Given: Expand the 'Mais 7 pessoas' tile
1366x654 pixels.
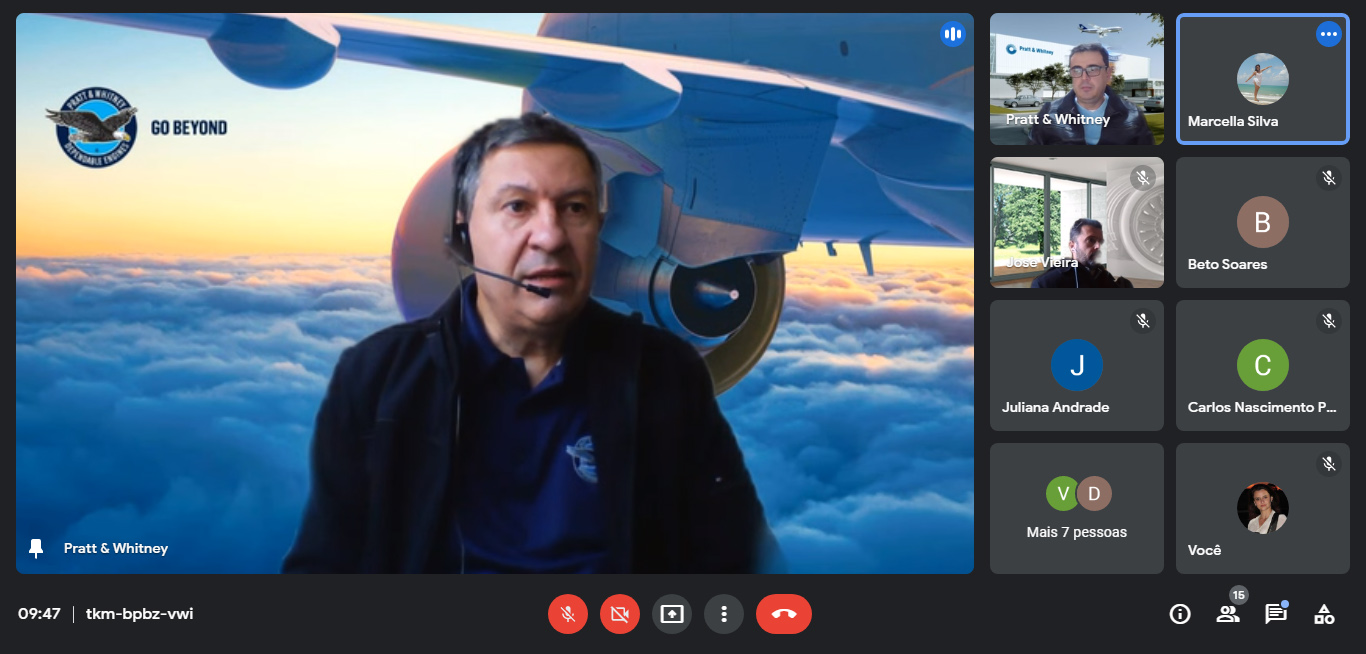Looking at the screenshot, I should coord(1077,508).
